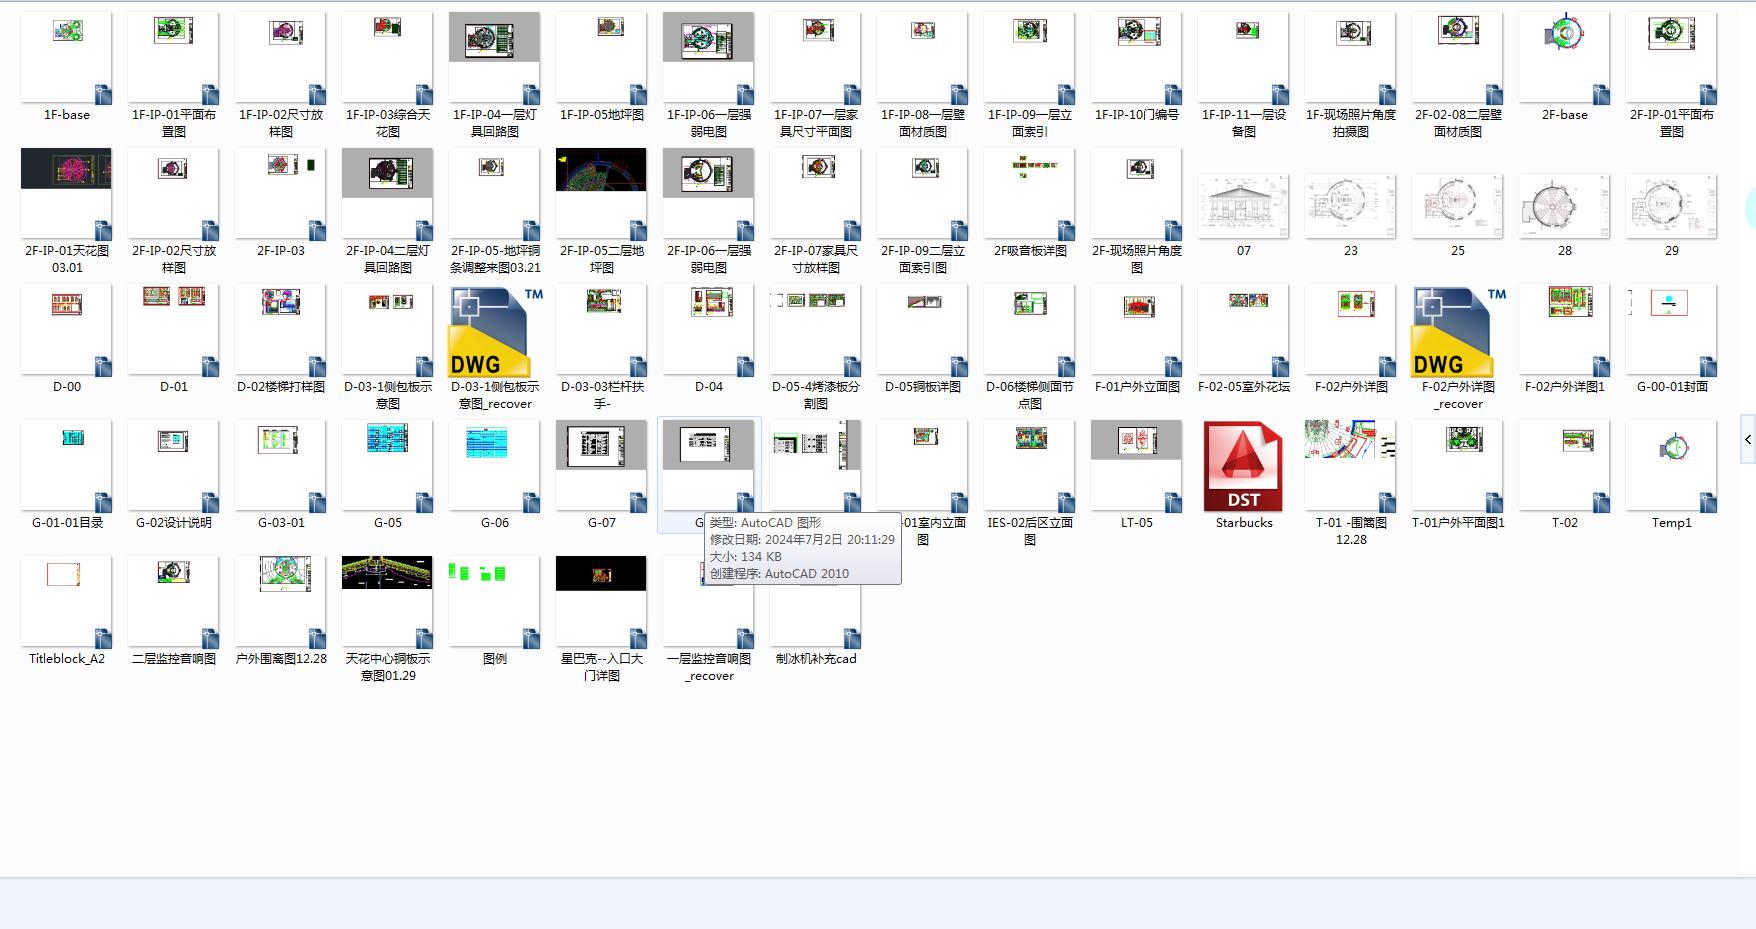Select the D-03-1侧包板示意图_recover DWG icon
This screenshot has width=1756, height=929.
(495, 331)
